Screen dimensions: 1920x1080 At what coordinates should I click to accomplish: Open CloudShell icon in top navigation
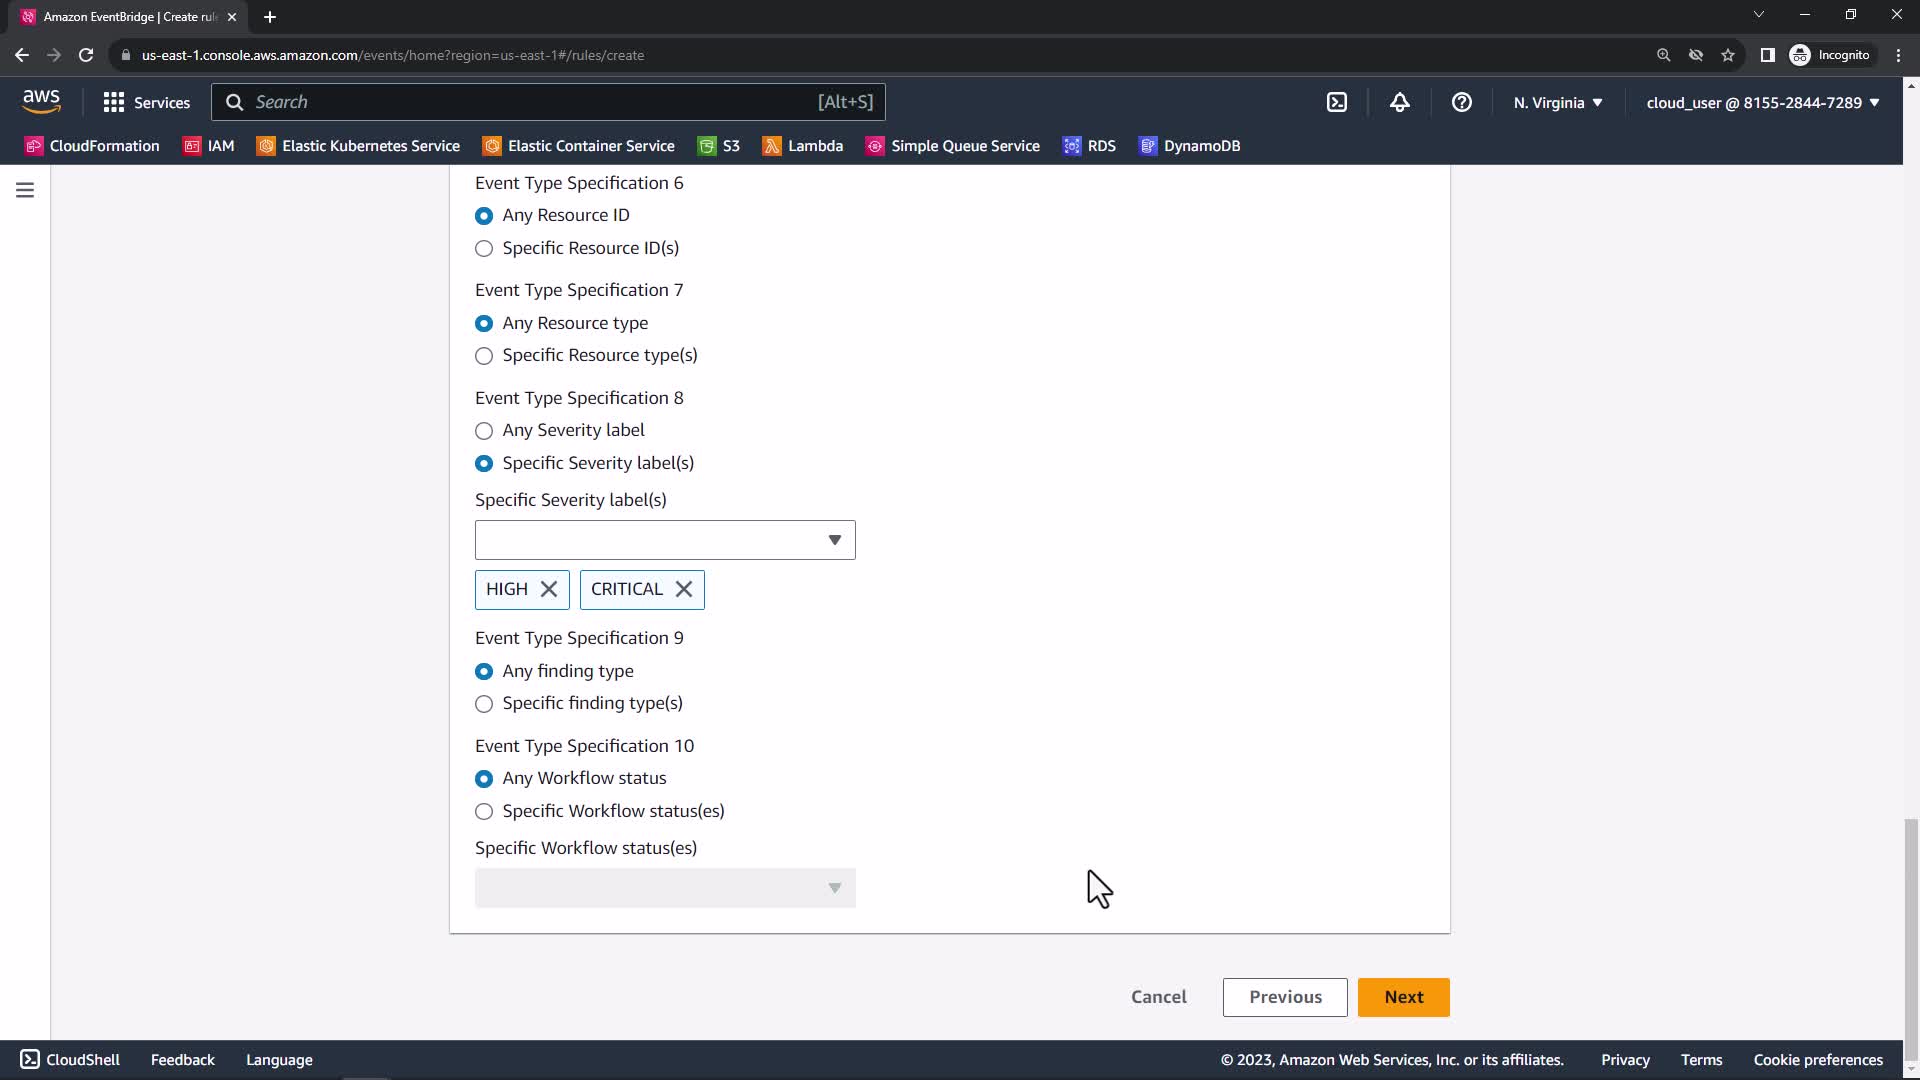pyautogui.click(x=1337, y=102)
